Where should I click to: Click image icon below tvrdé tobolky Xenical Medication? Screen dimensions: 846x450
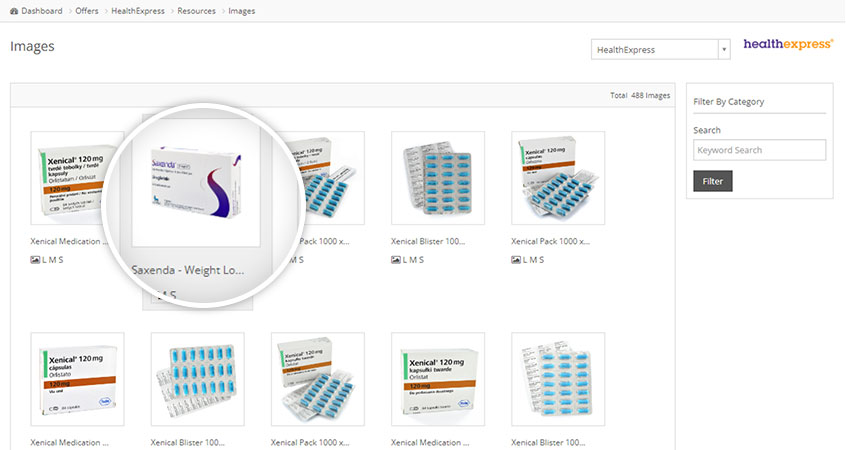click(35, 260)
